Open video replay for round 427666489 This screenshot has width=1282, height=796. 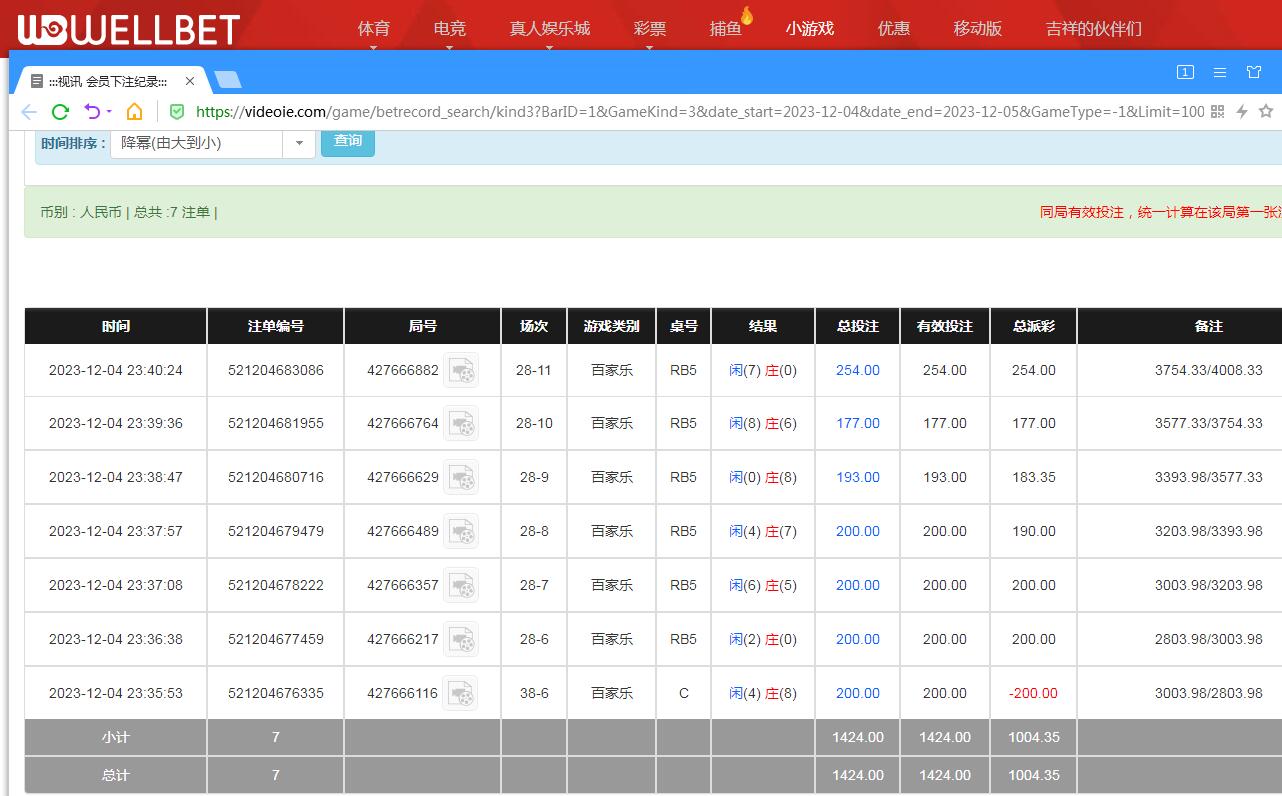[x=461, y=532]
